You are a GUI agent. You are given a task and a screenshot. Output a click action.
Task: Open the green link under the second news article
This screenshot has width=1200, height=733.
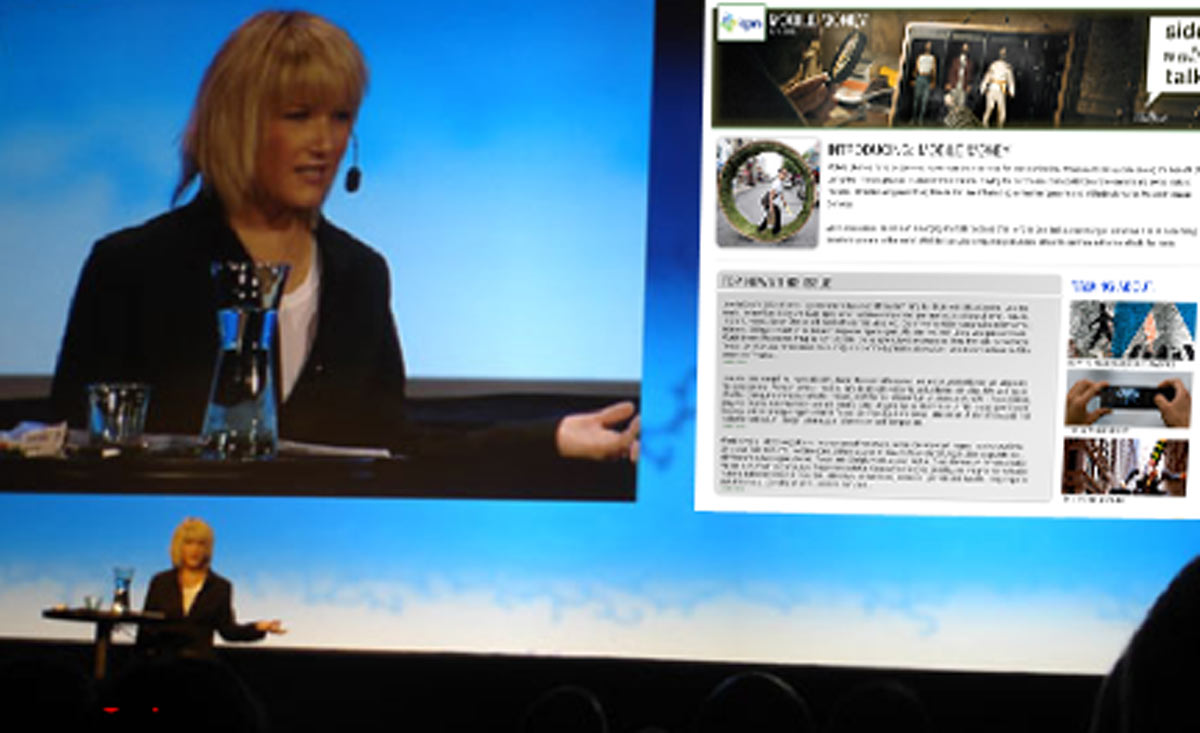coord(732,427)
